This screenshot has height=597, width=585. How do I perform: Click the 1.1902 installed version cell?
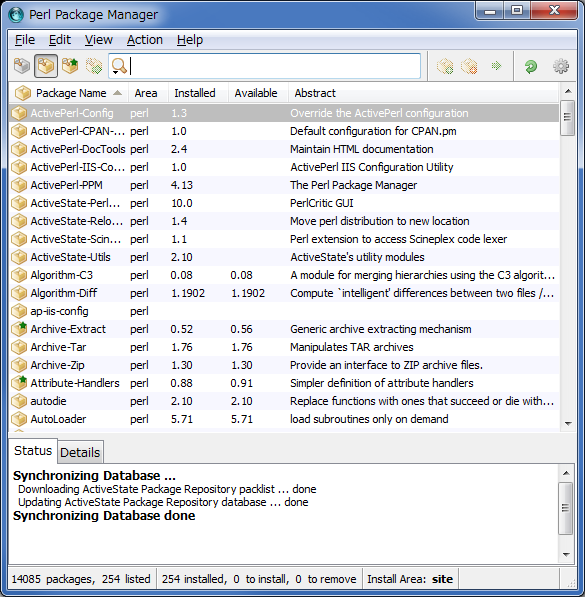coord(188,293)
